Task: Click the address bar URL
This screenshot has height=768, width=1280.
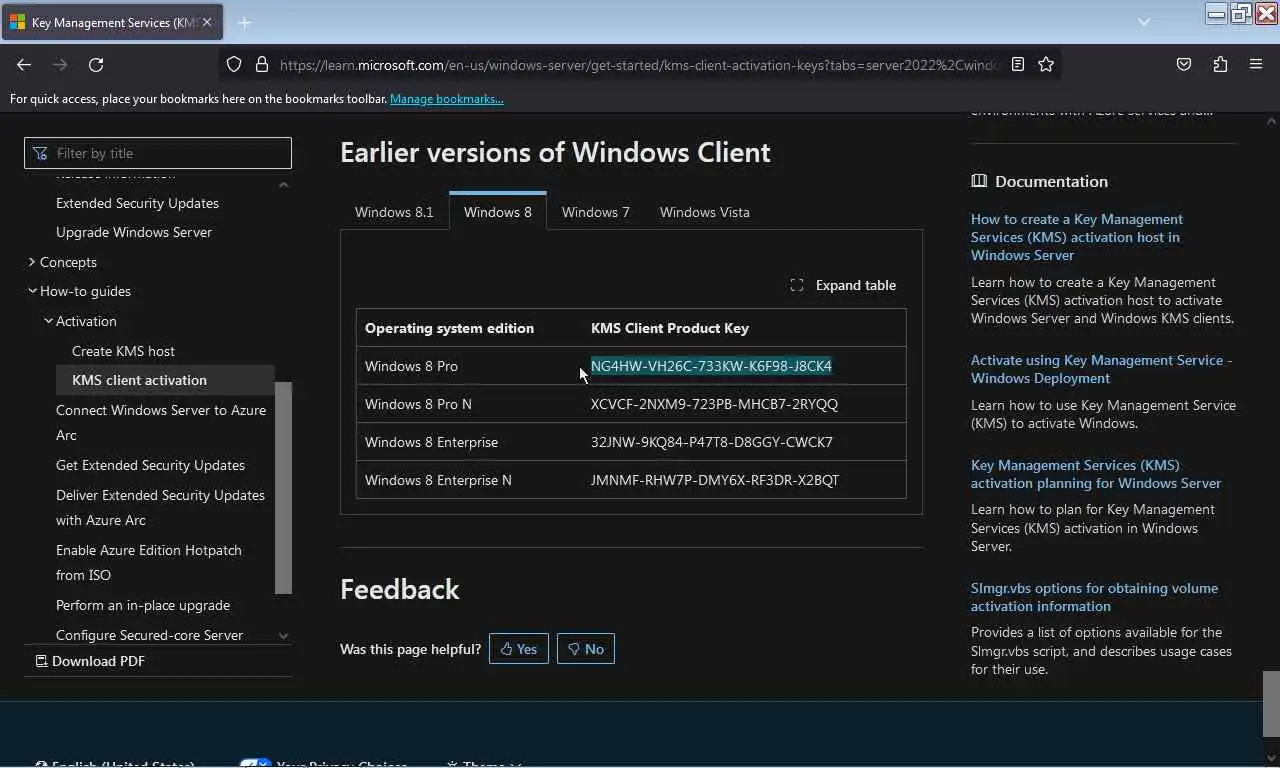Action: [640, 64]
